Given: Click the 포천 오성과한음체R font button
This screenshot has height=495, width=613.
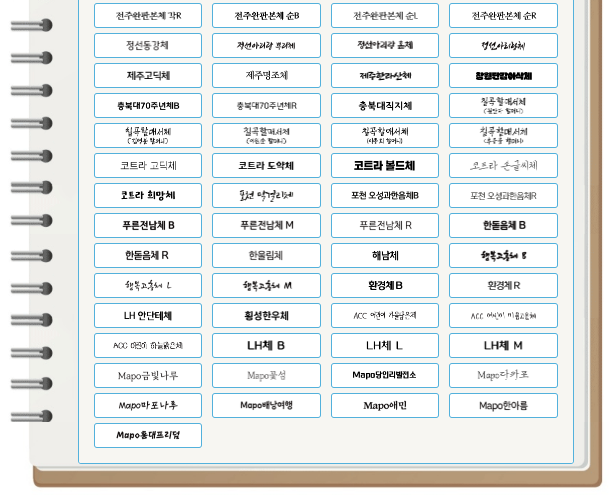Looking at the screenshot, I should click(x=503, y=195).
